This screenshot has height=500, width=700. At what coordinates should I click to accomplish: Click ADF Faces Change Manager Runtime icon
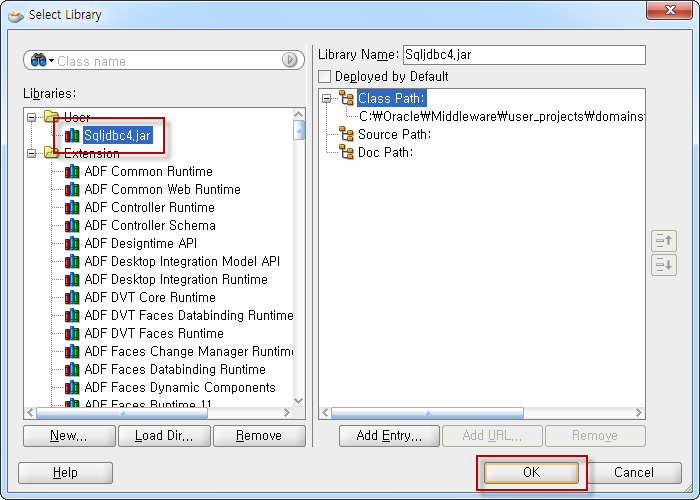72,351
